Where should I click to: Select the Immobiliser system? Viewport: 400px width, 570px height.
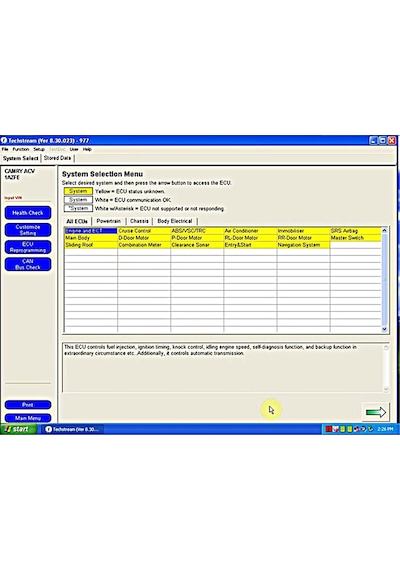pos(303,231)
